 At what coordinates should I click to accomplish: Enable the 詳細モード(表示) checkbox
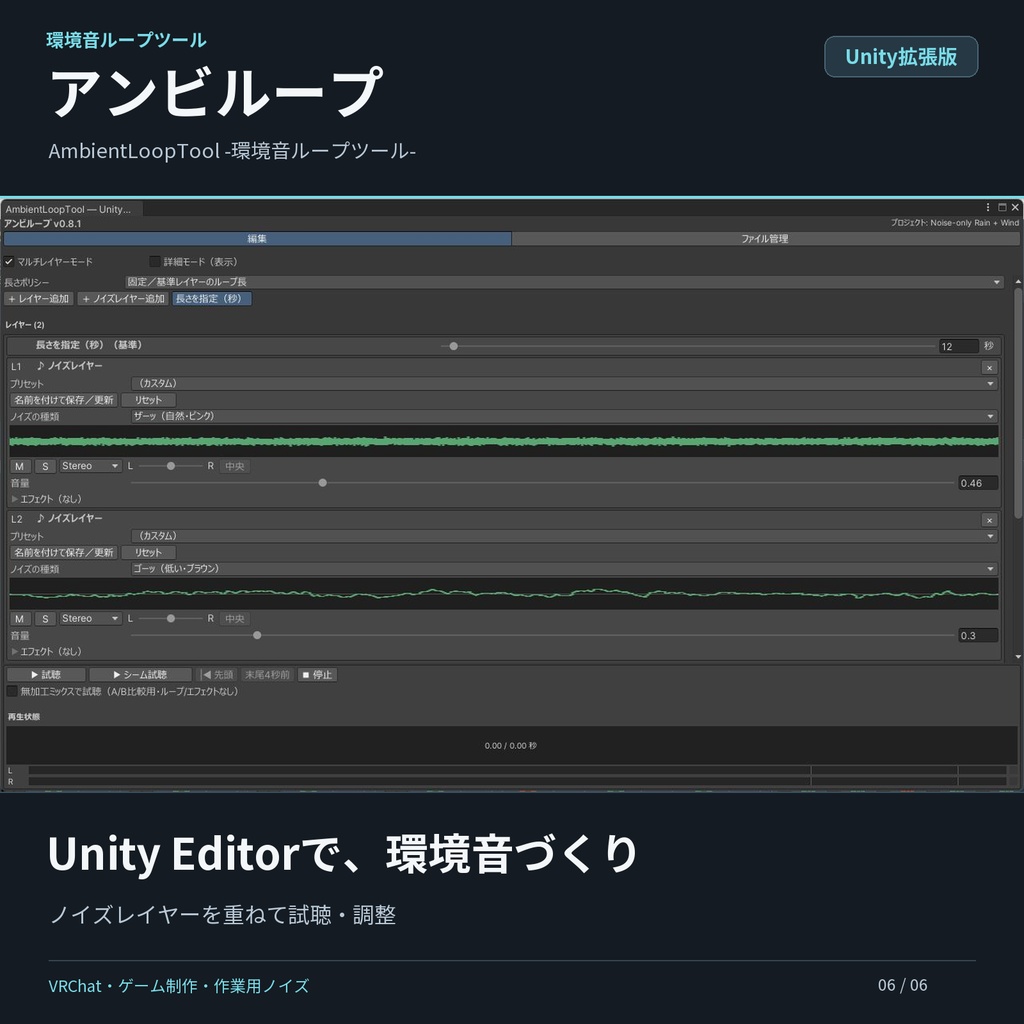point(155,261)
